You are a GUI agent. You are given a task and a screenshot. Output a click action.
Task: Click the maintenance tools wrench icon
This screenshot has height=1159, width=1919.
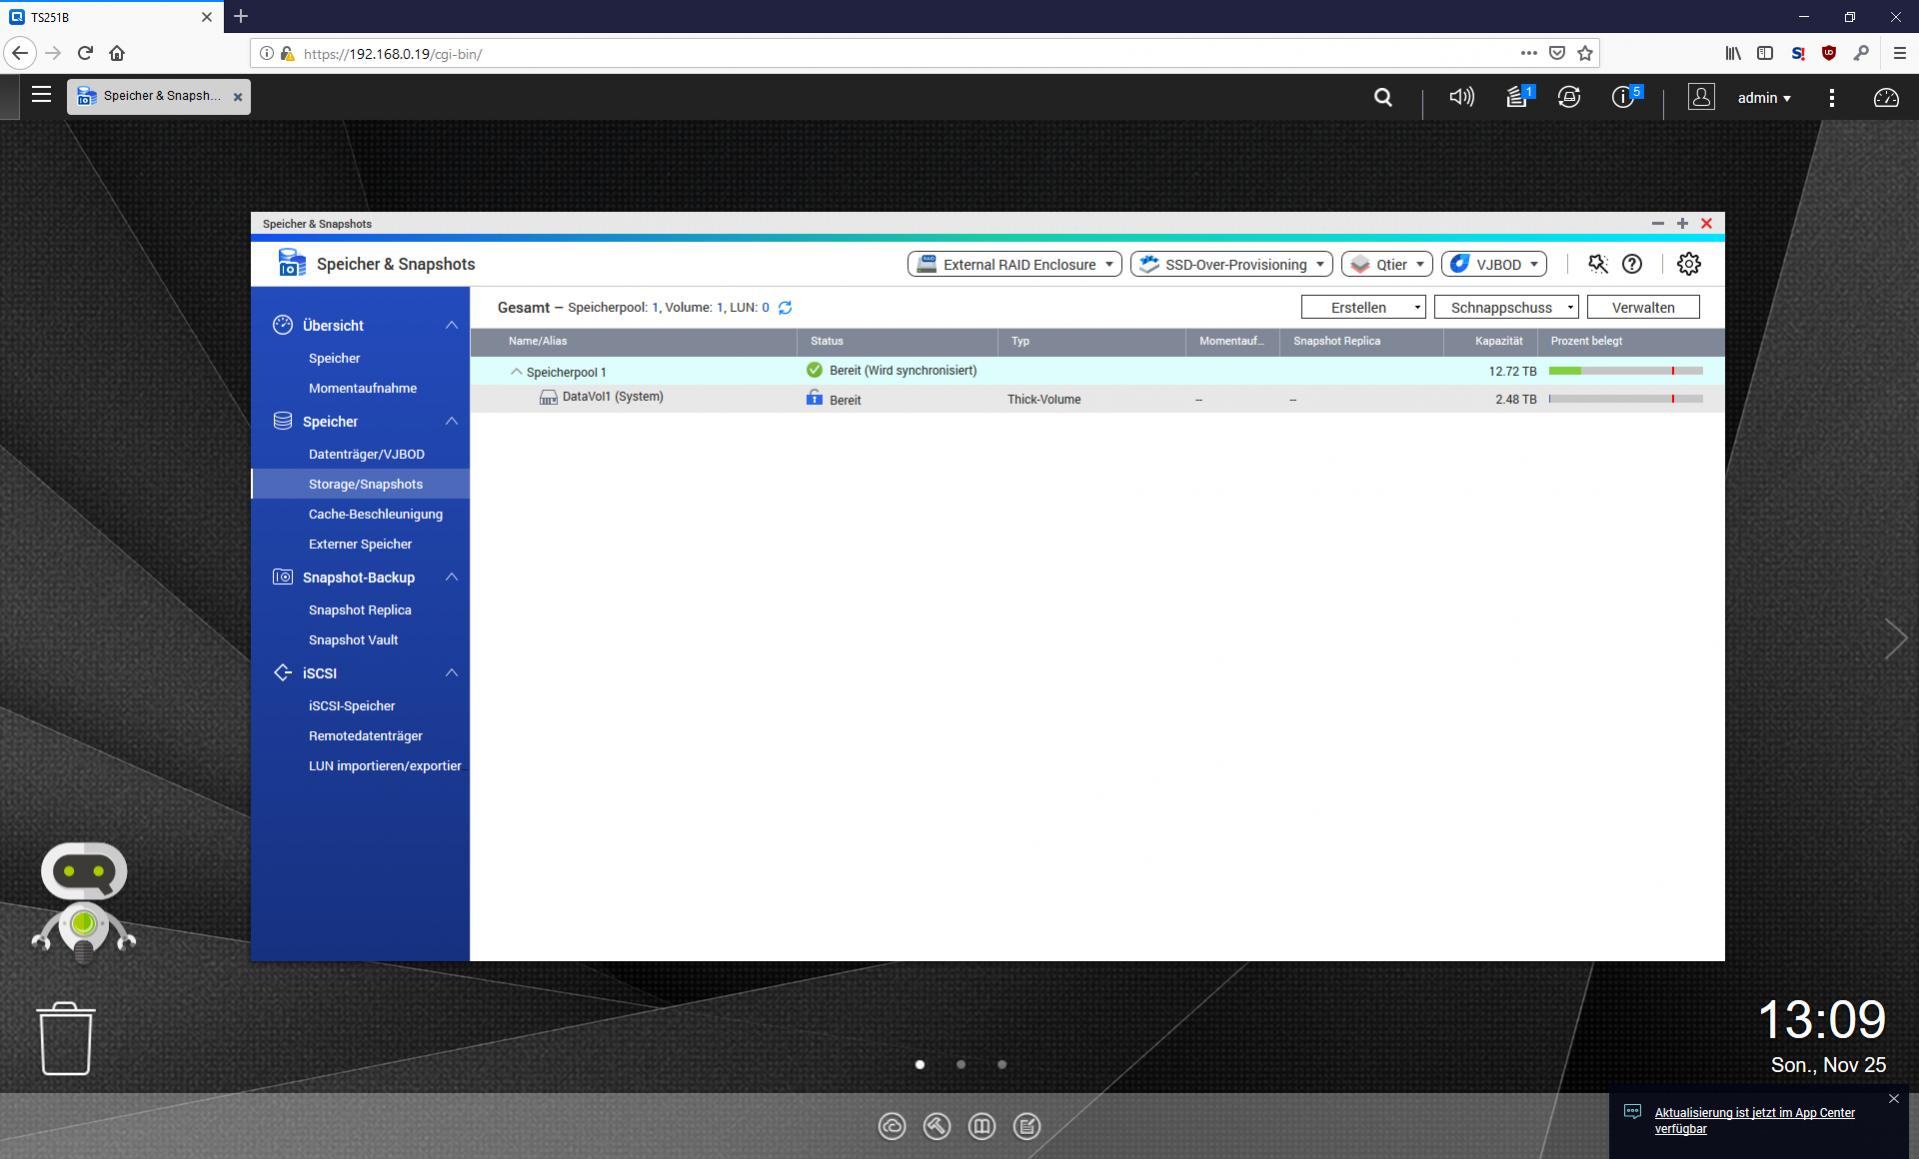1597,264
